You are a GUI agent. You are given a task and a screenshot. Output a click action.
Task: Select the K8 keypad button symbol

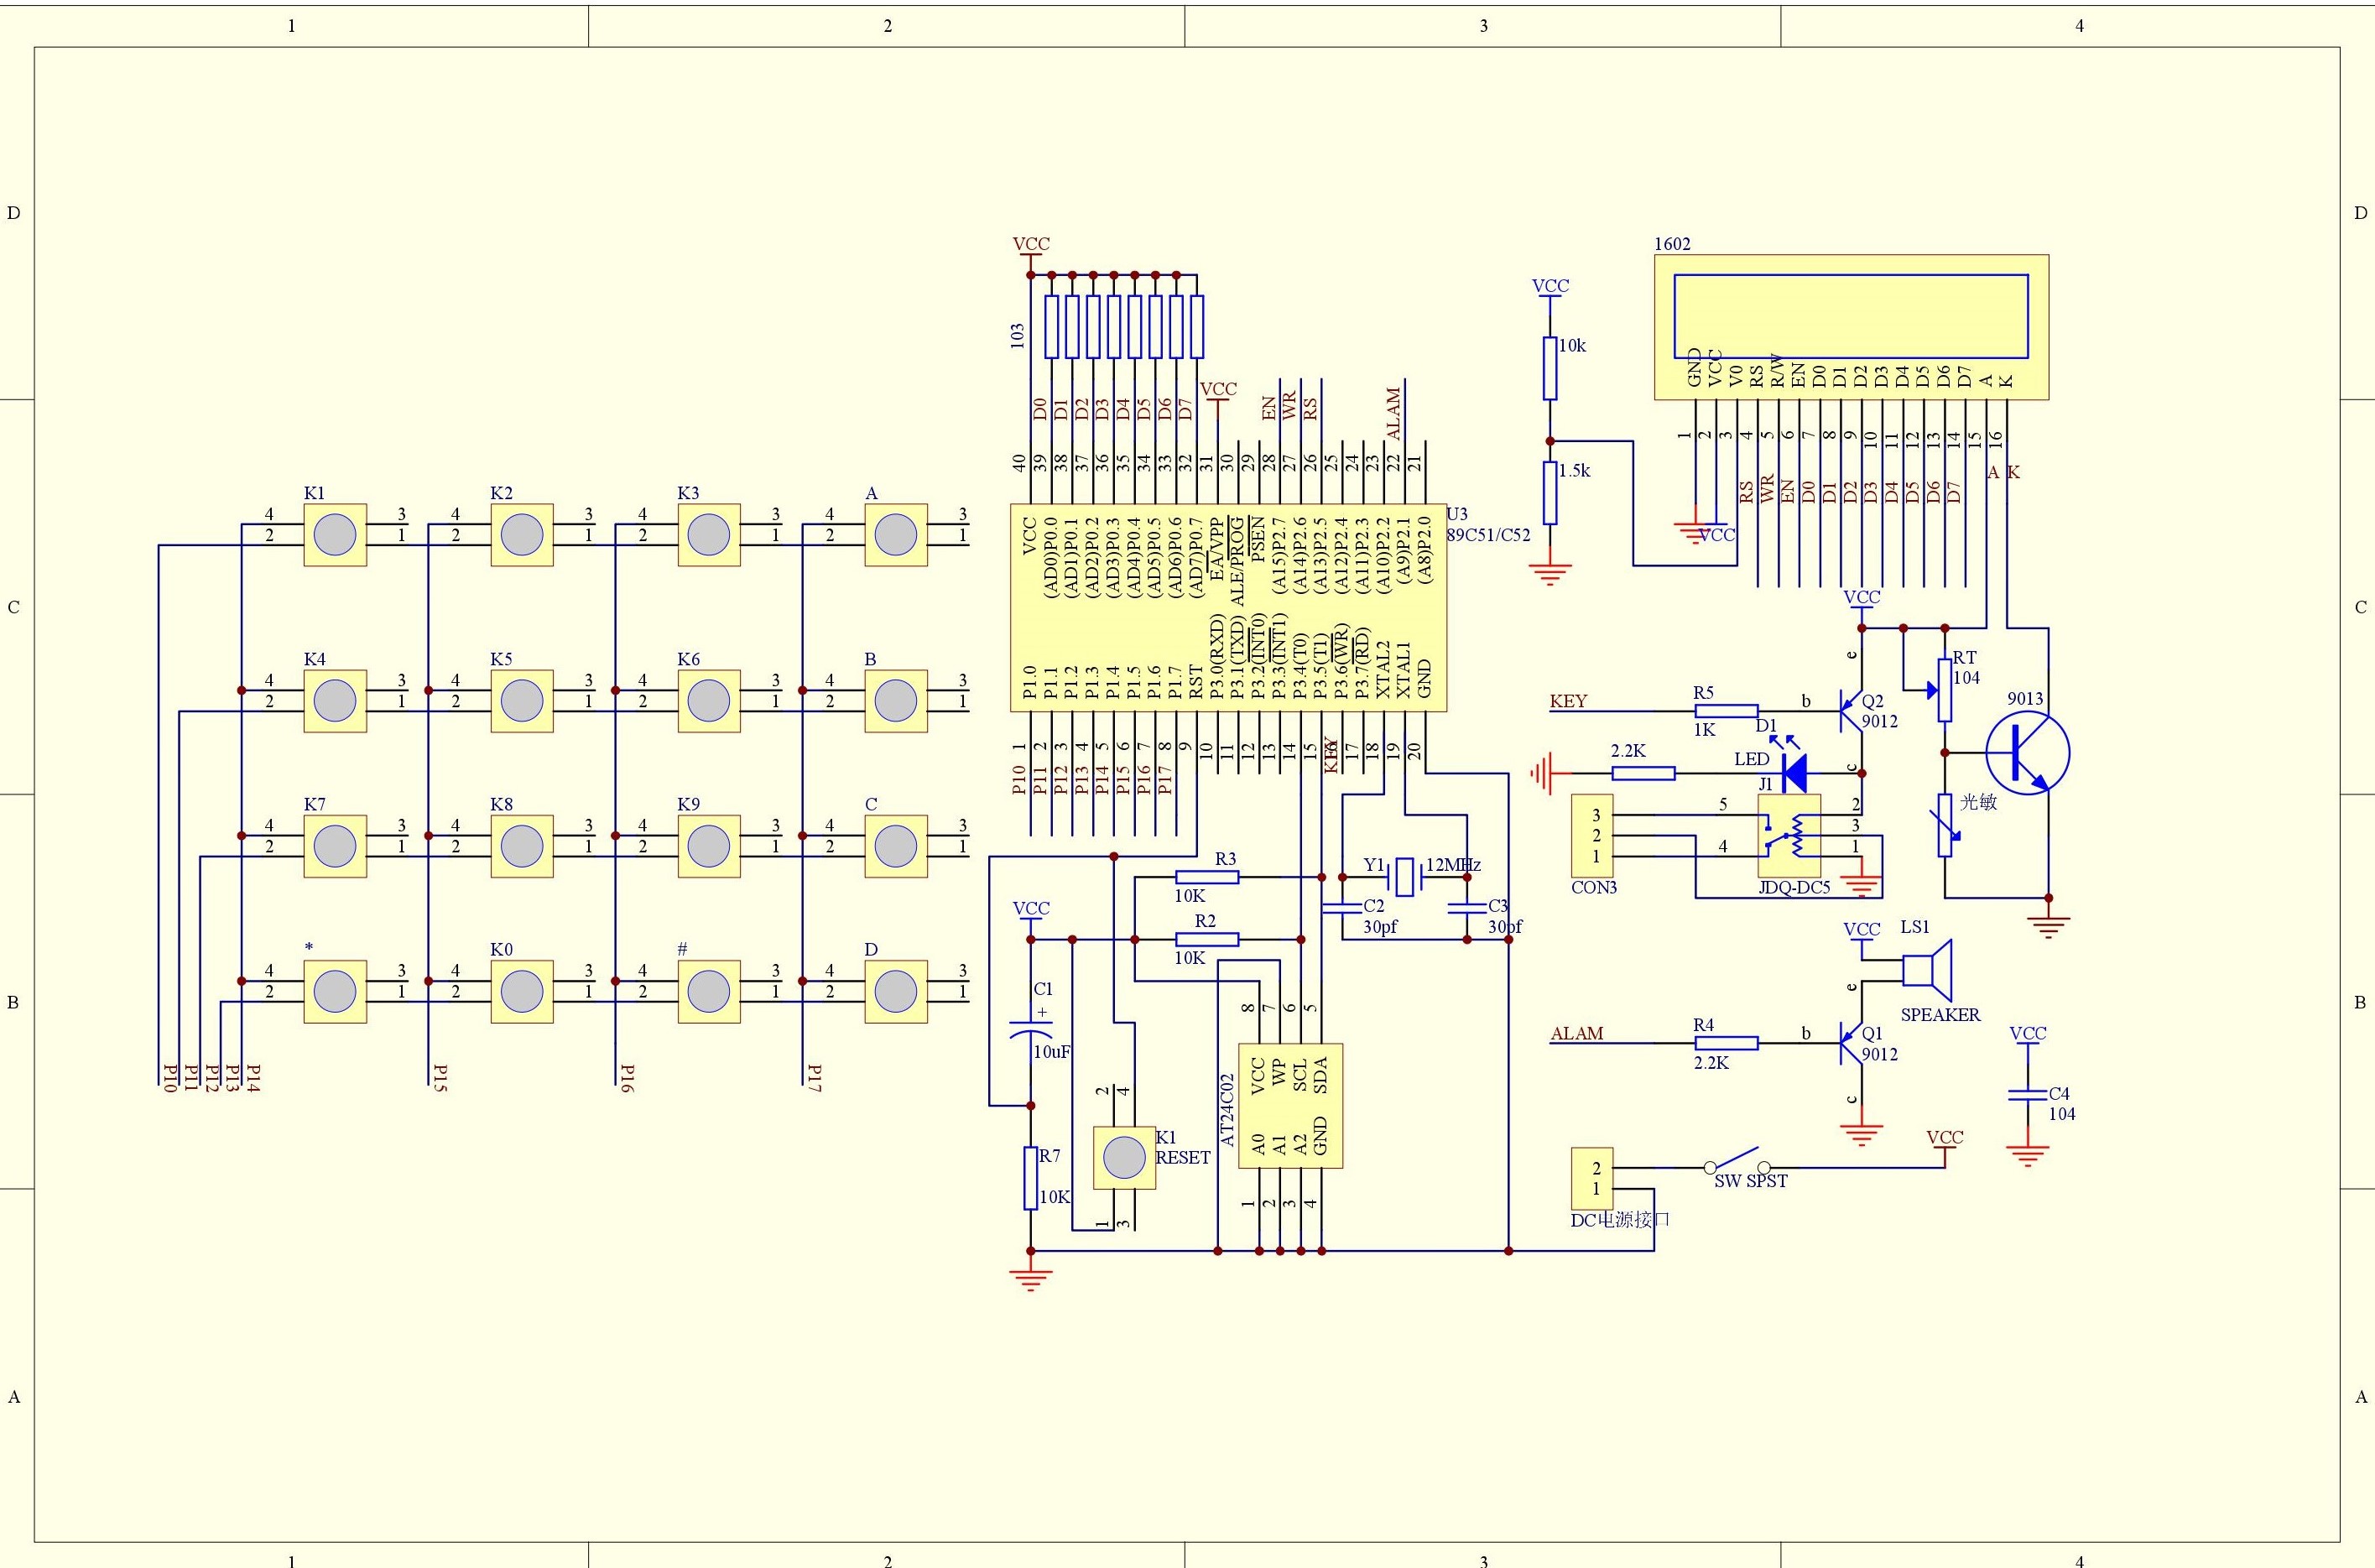click(x=521, y=846)
